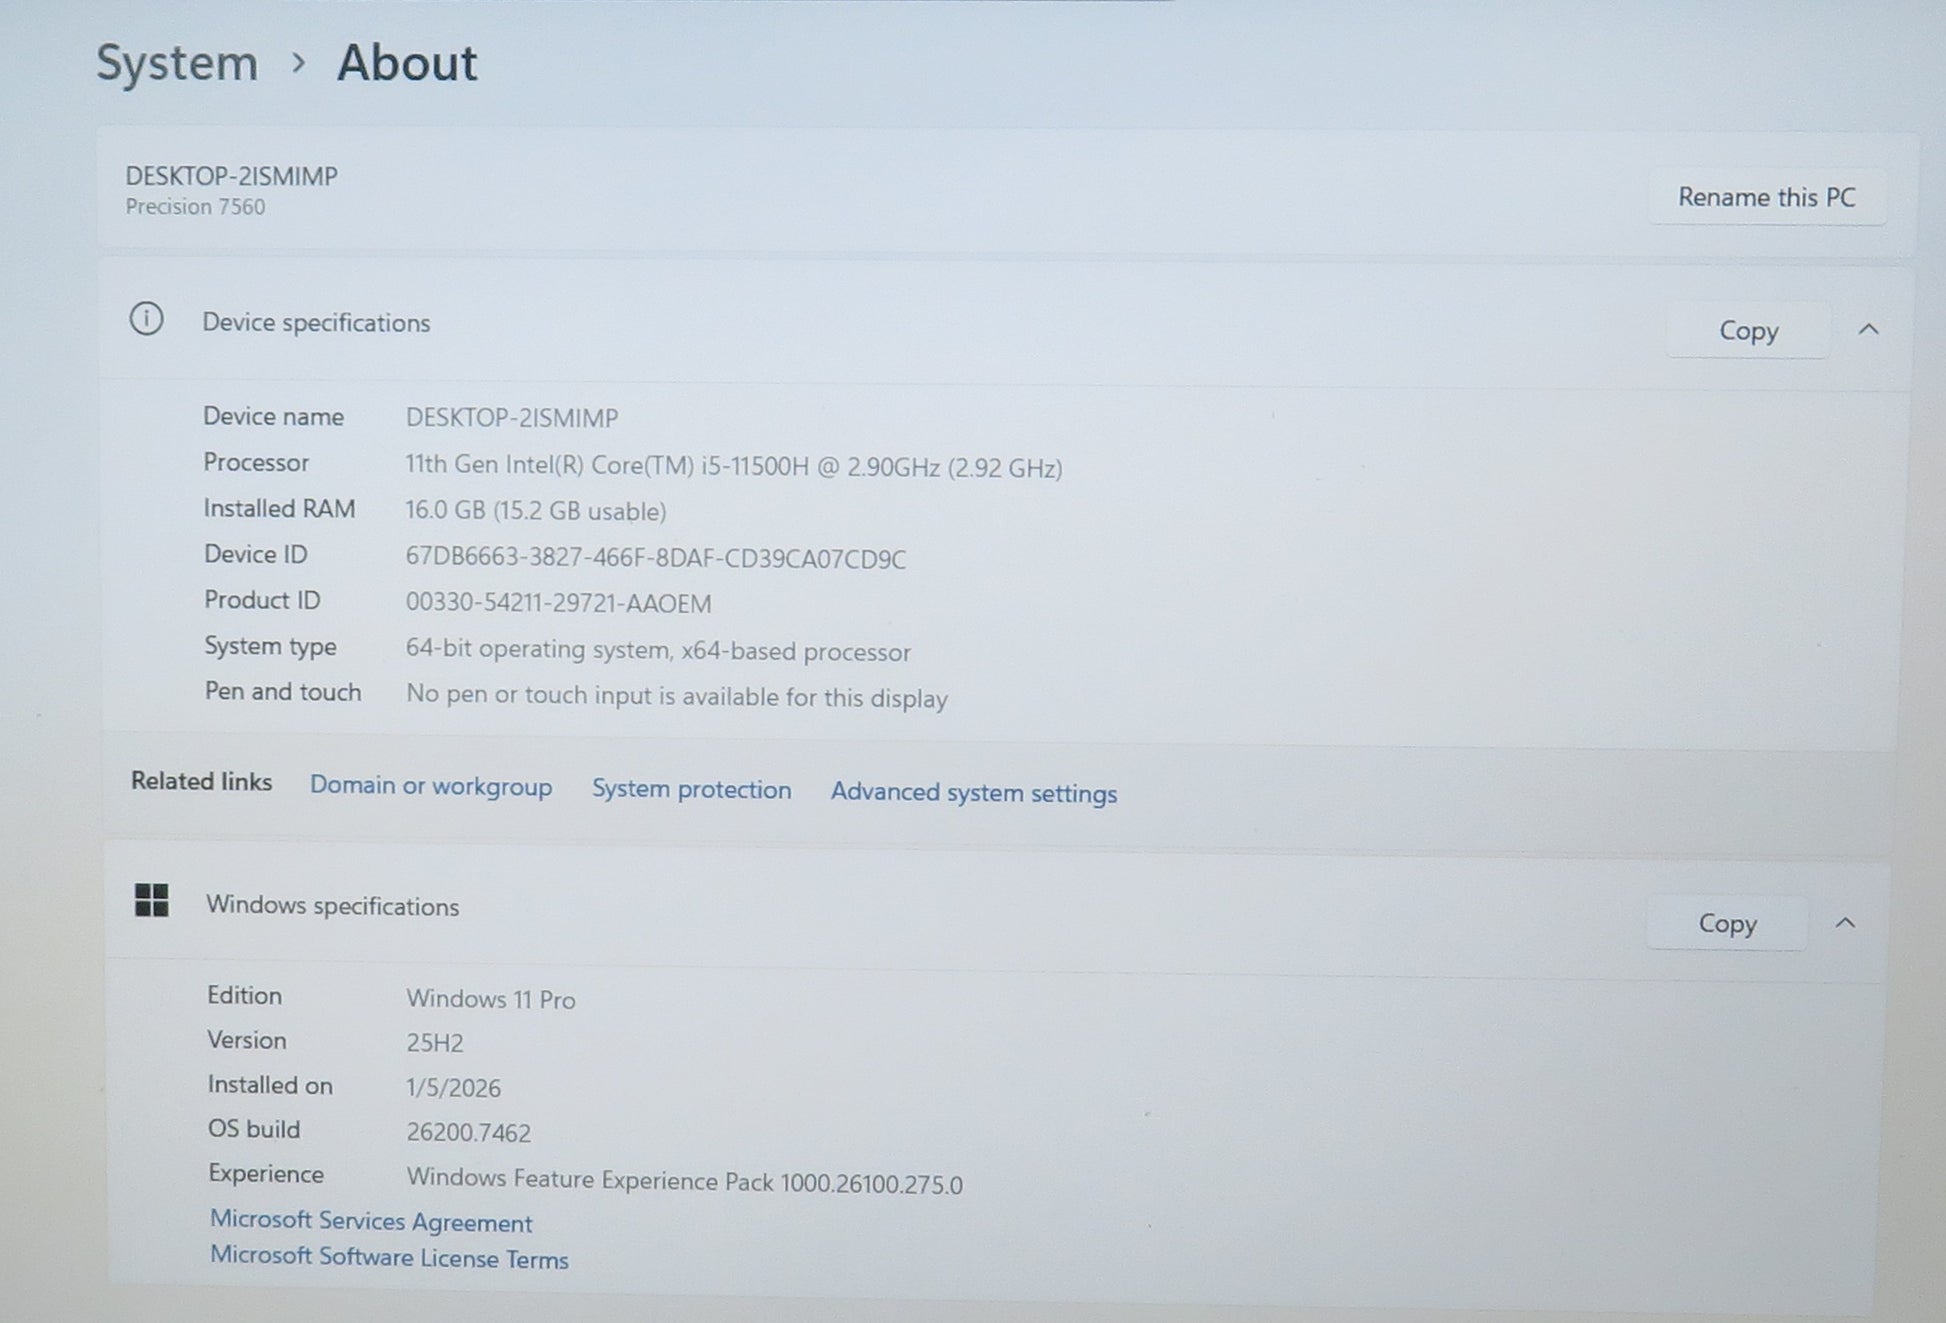Collapse the Windows specifications section

coord(1845,923)
